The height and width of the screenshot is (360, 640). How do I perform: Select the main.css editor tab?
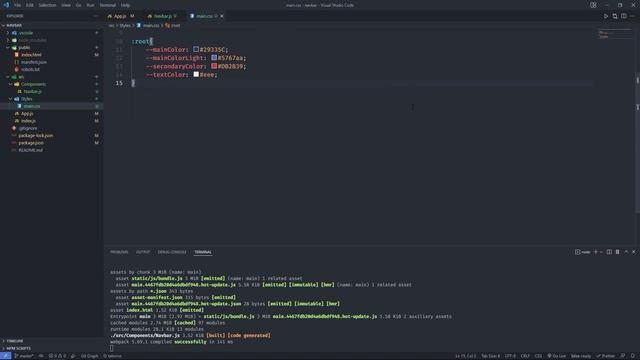(204, 16)
